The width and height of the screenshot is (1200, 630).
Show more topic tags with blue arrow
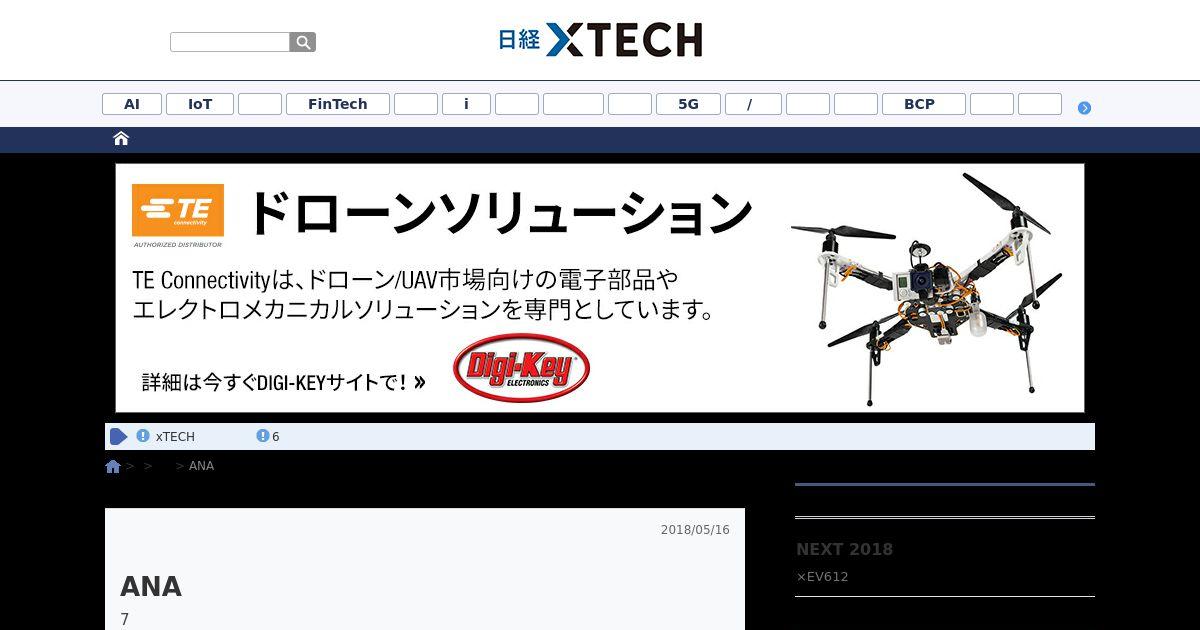click(x=1084, y=108)
